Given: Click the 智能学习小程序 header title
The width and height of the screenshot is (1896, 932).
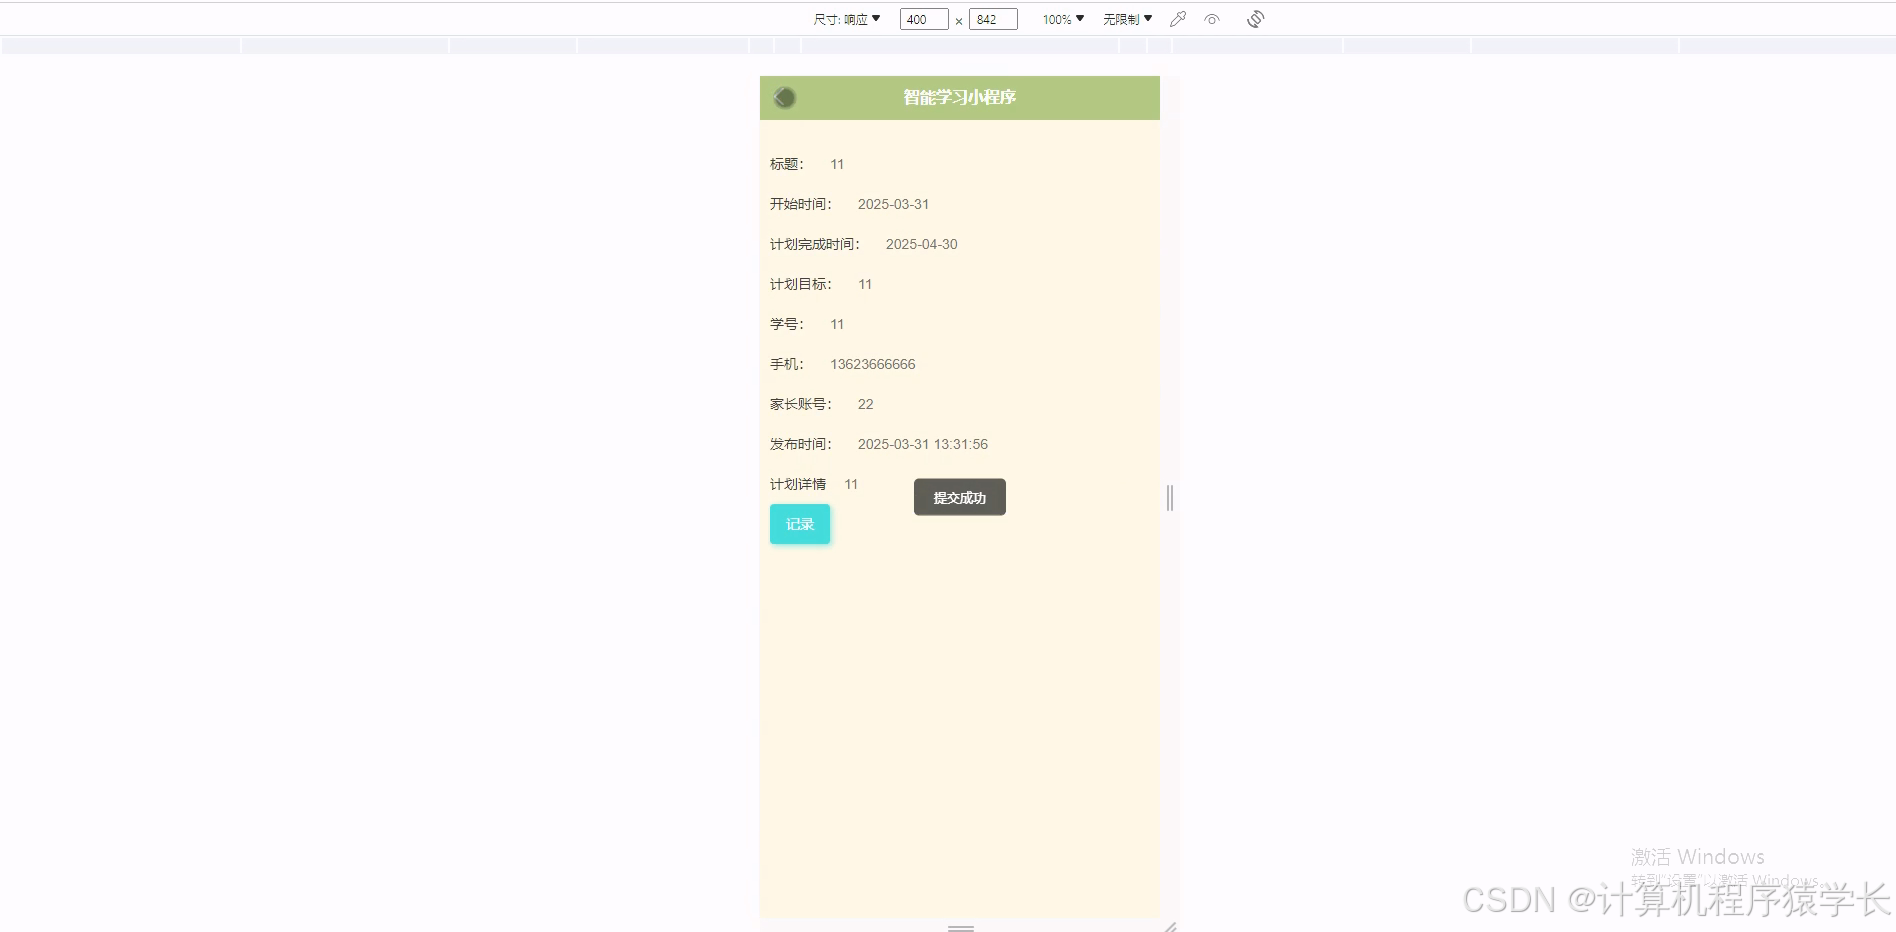Looking at the screenshot, I should click(x=959, y=98).
